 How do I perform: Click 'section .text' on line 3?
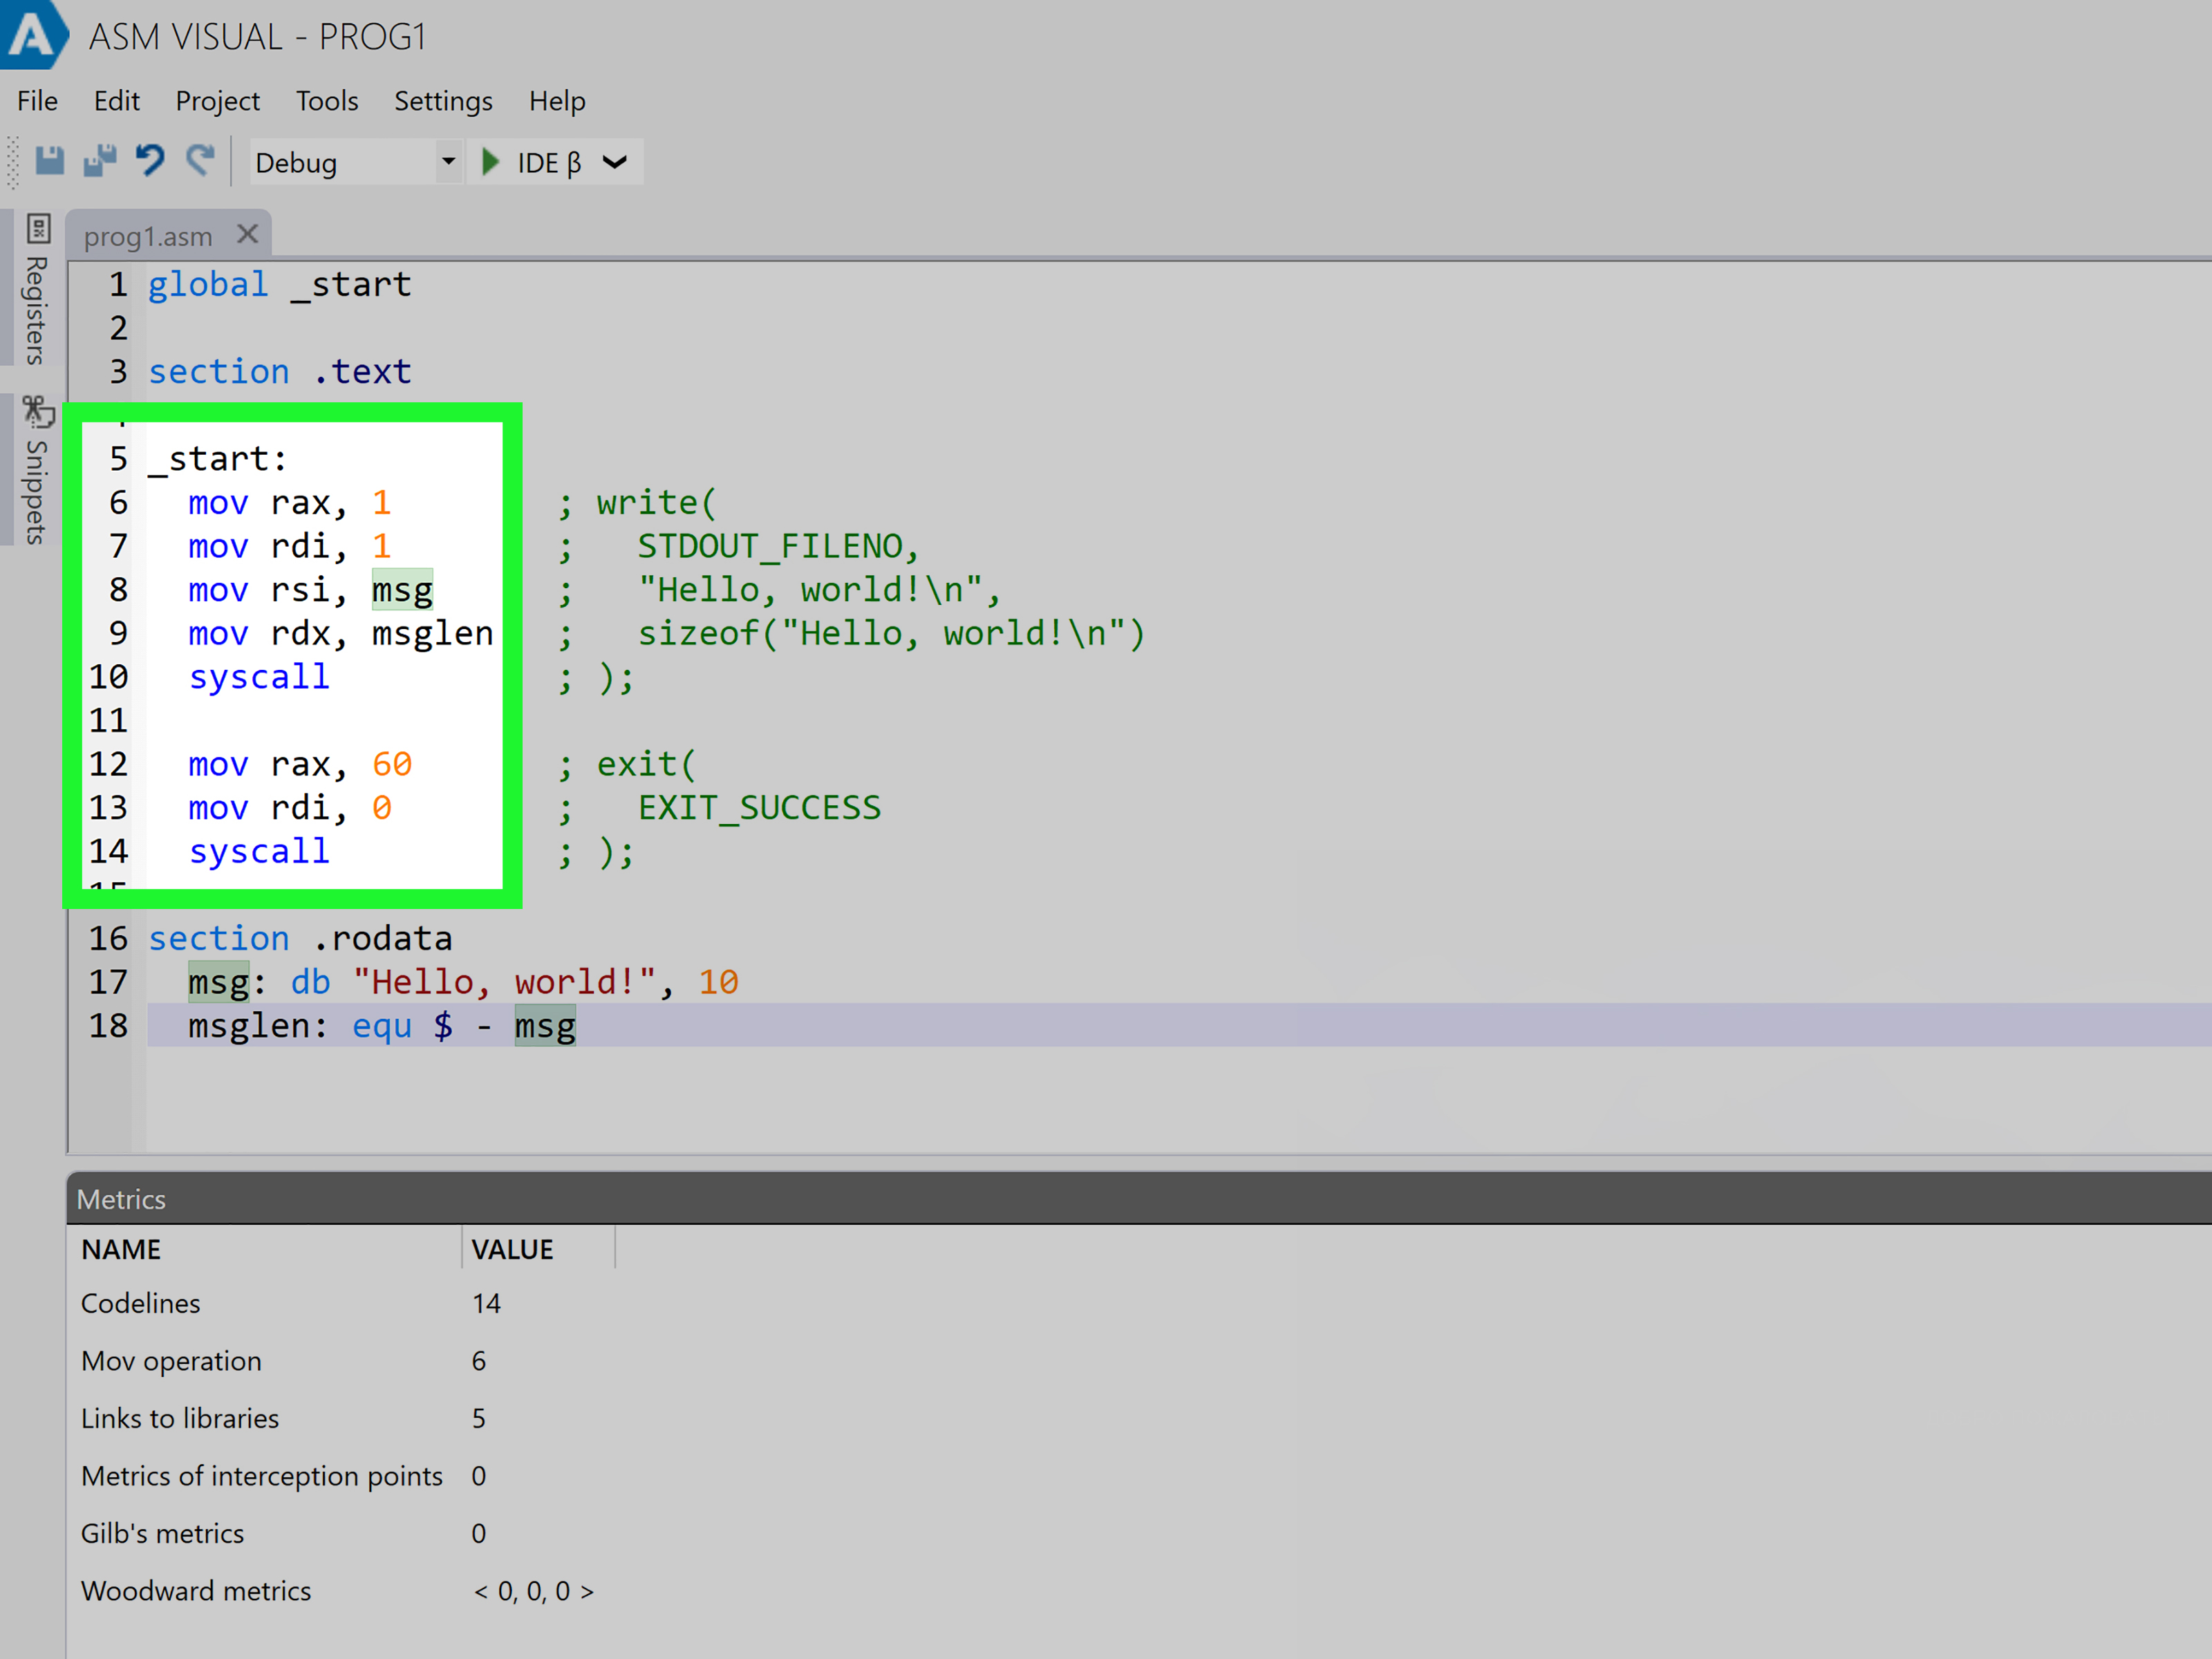280,372
